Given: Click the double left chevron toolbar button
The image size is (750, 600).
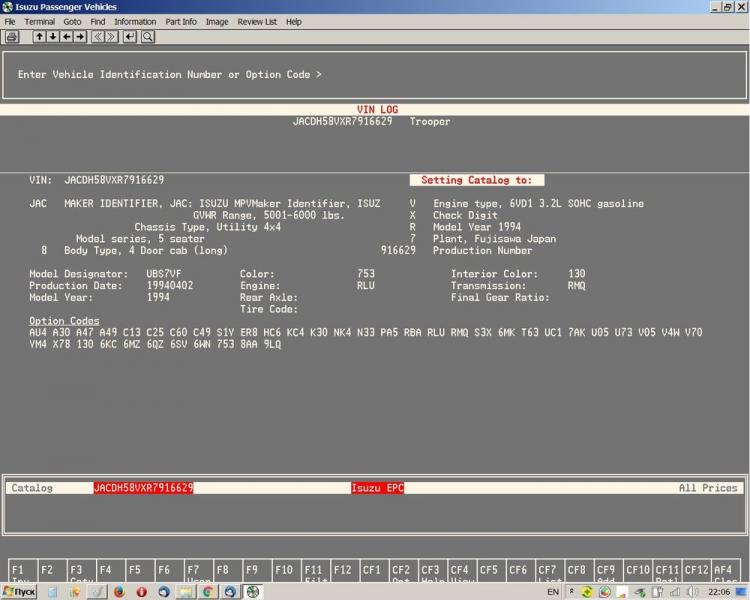Looking at the screenshot, I should [98, 37].
